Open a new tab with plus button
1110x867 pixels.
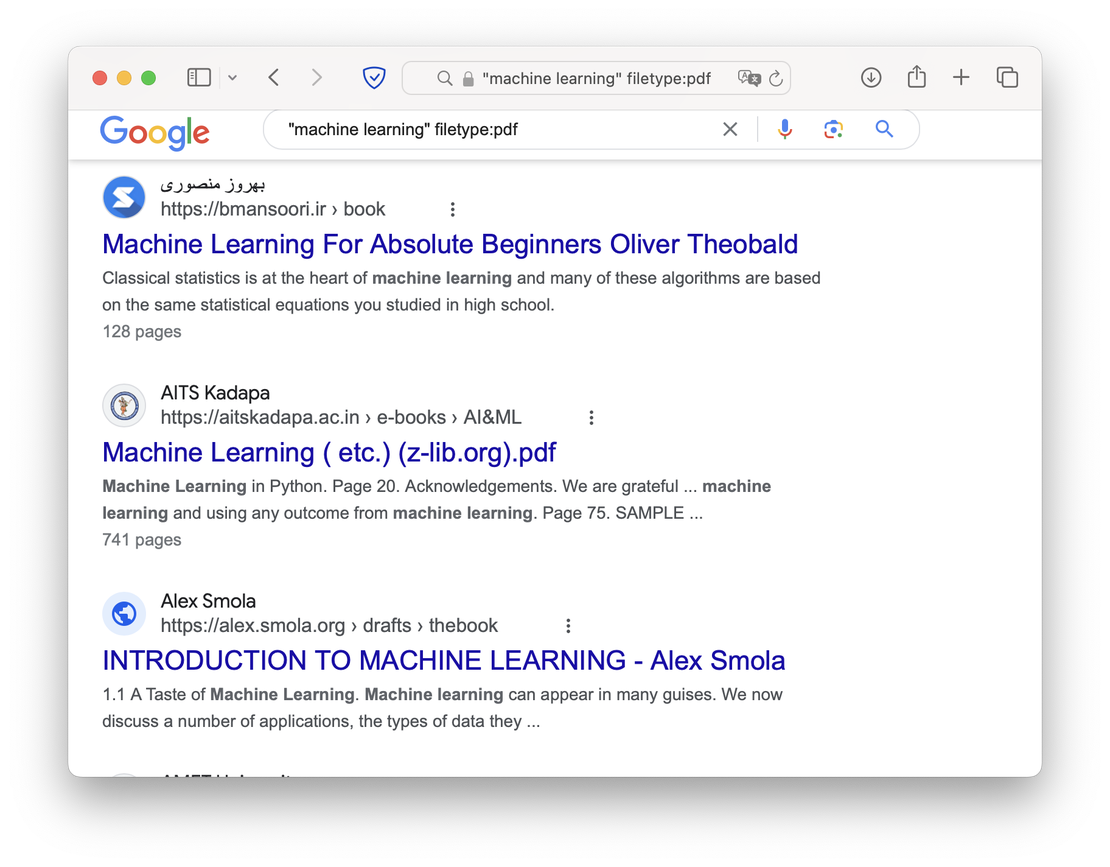pyautogui.click(x=961, y=77)
